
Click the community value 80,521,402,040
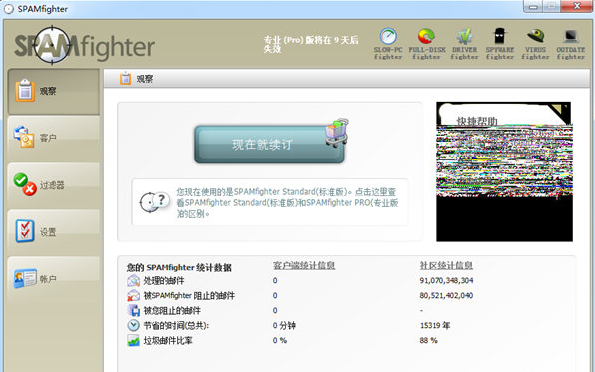pyautogui.click(x=446, y=295)
